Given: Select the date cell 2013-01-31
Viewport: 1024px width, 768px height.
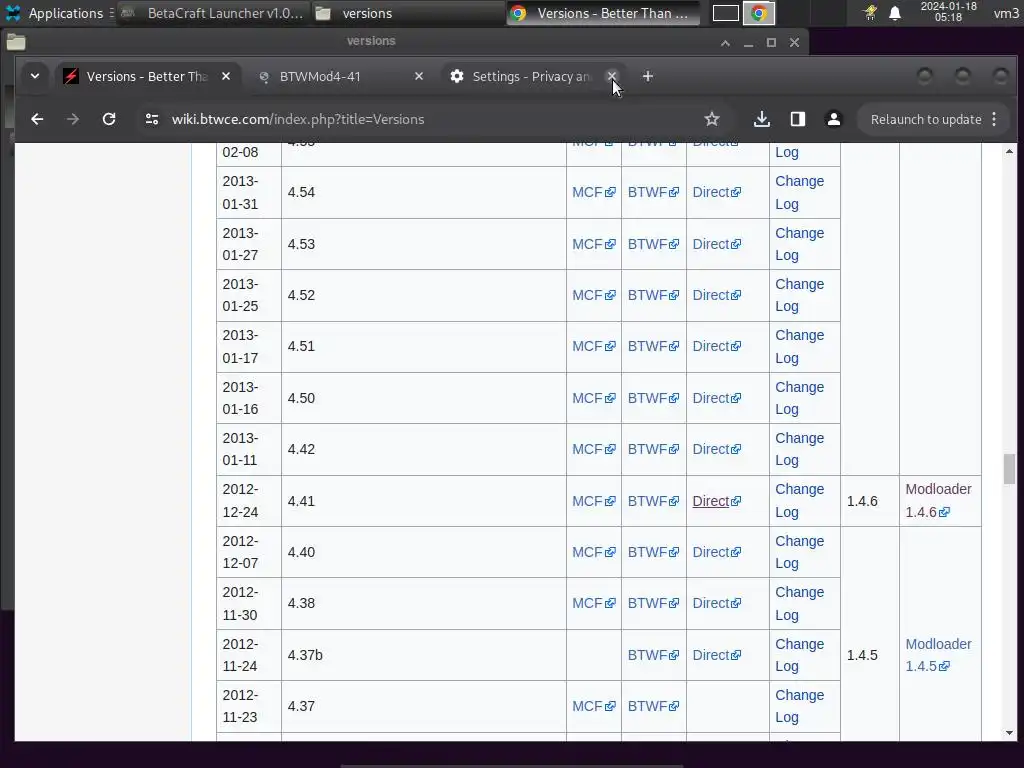Looking at the screenshot, I should (x=249, y=192).
